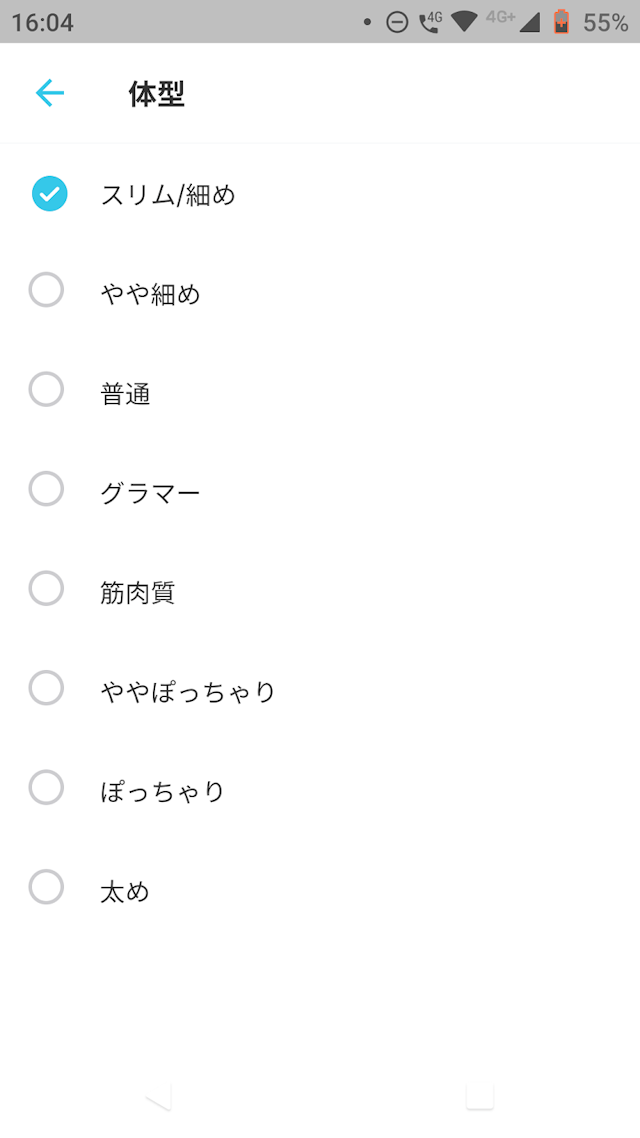Tap the back arrow to leave 体型 screen
Viewport: 640px width, 1138px height.
tap(48, 92)
